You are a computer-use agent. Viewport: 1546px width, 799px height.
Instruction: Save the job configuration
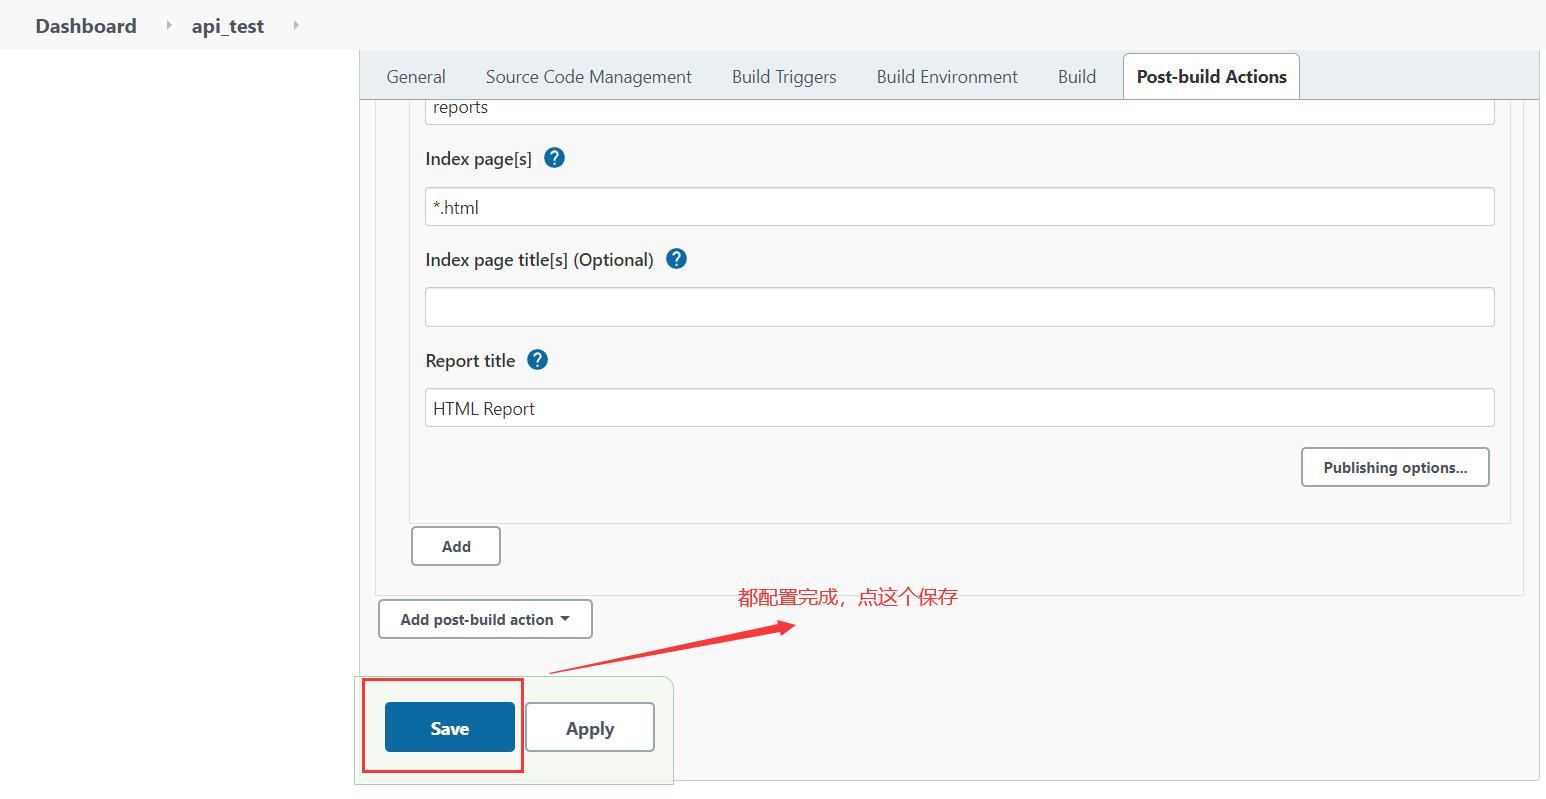click(449, 728)
